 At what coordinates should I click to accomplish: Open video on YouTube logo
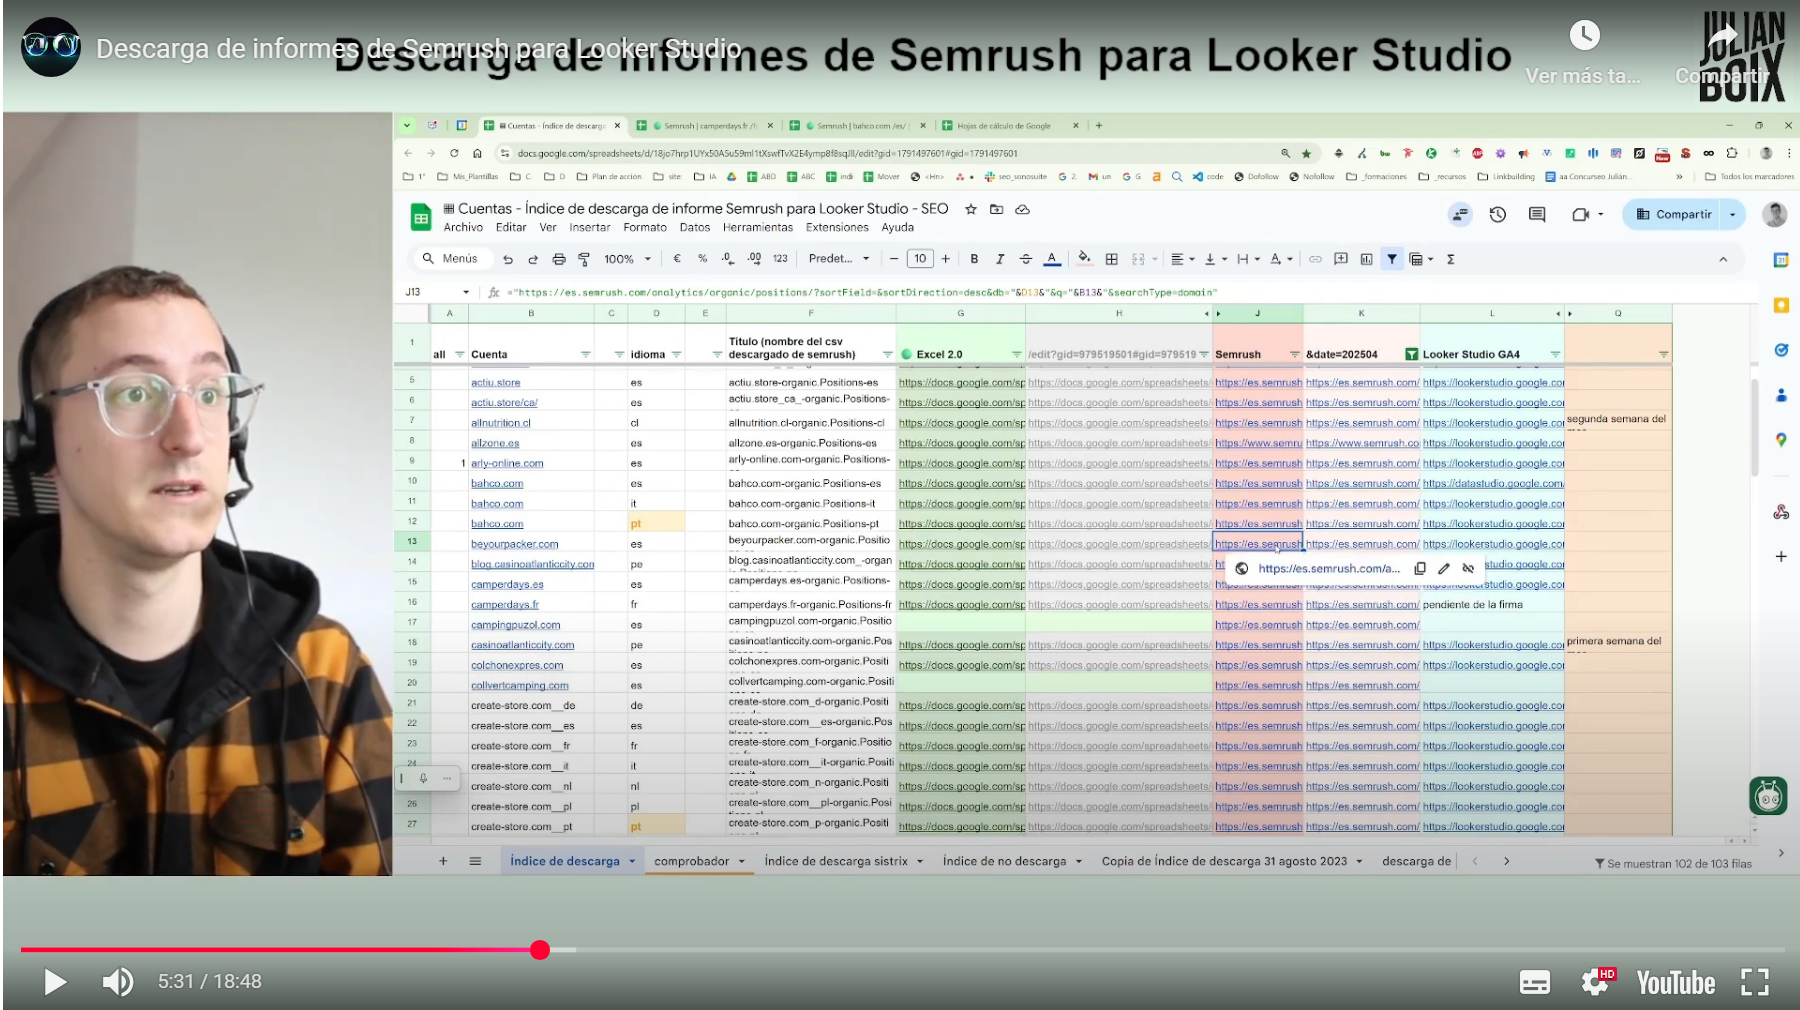click(x=1676, y=983)
